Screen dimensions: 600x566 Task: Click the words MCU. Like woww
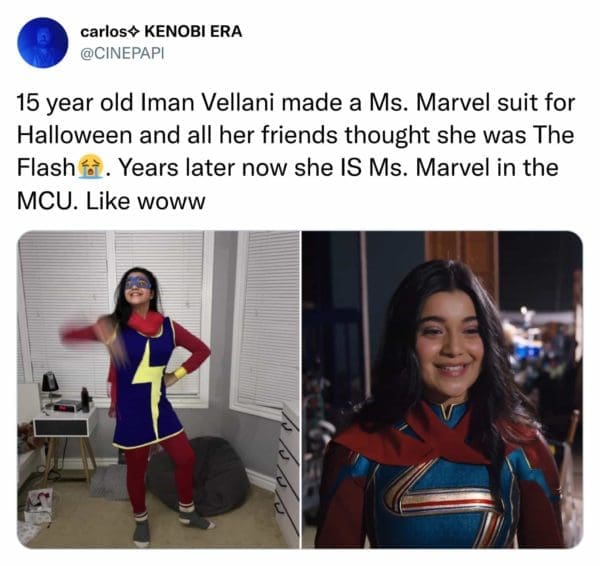tap(111, 201)
